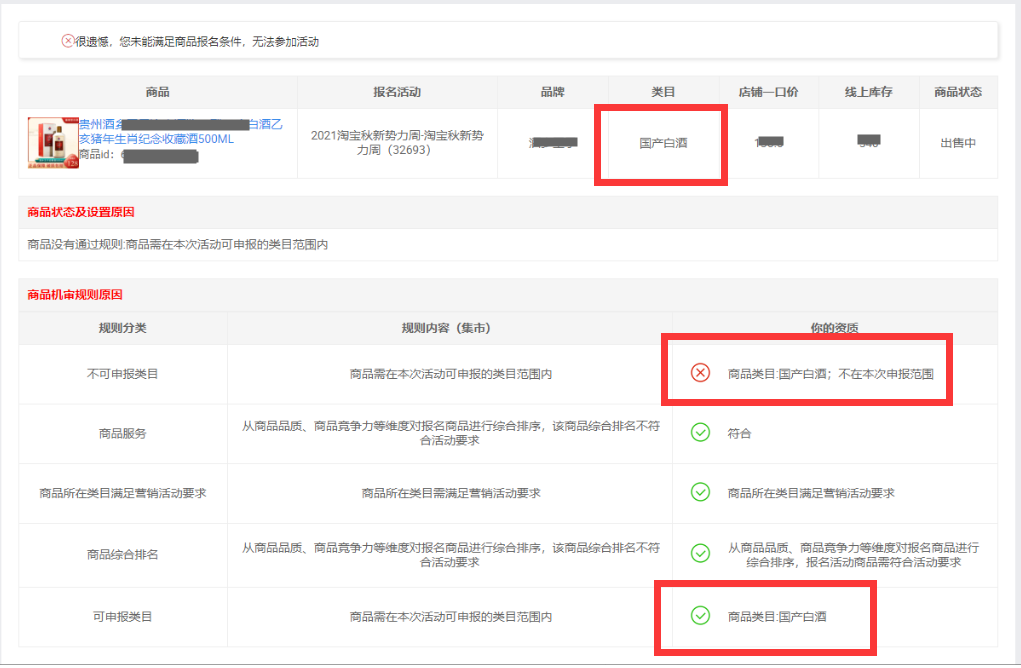Viewport: 1021px width, 668px height.
Task: Click green check in 商品所在类目满足营销活动要求 row
Action: [x=701, y=492]
